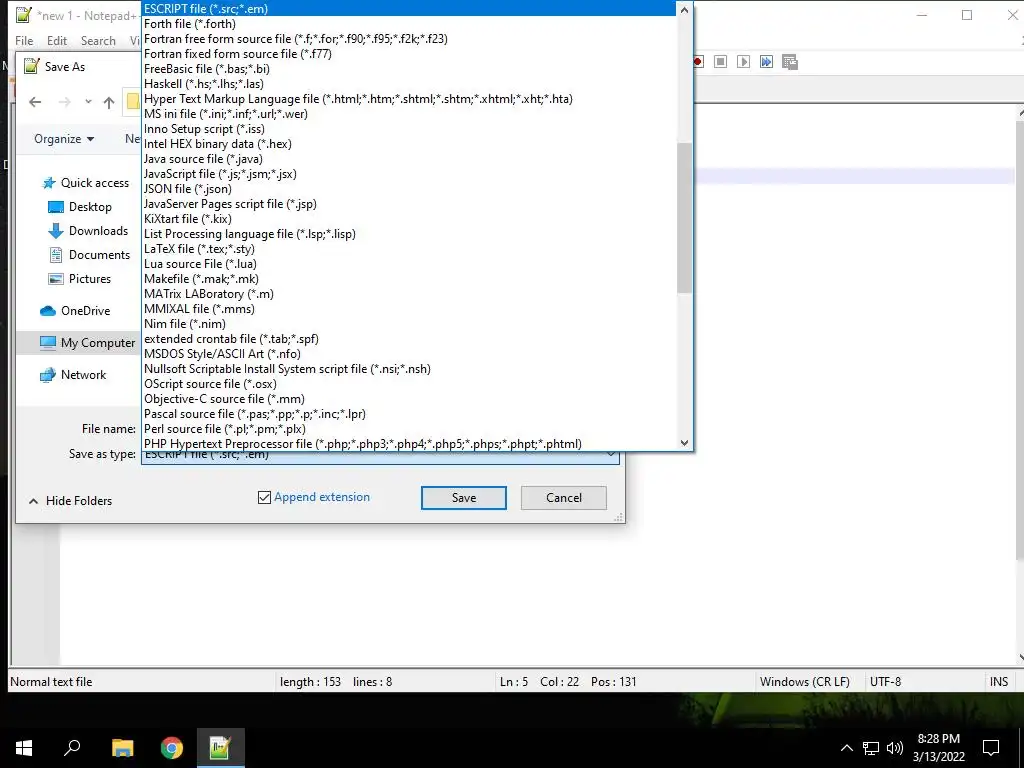This screenshot has width=1024, height=768.
Task: Cancel the Save As dialog
Action: pos(564,498)
